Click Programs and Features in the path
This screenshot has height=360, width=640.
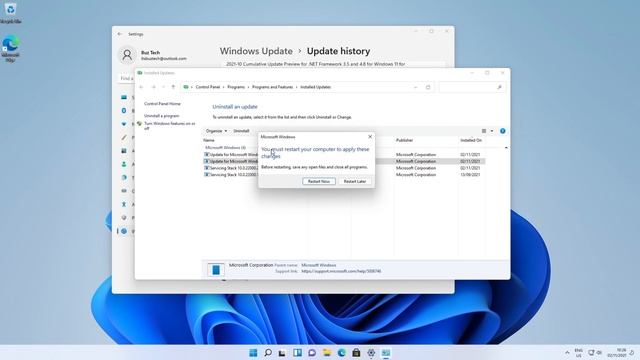click(272, 87)
